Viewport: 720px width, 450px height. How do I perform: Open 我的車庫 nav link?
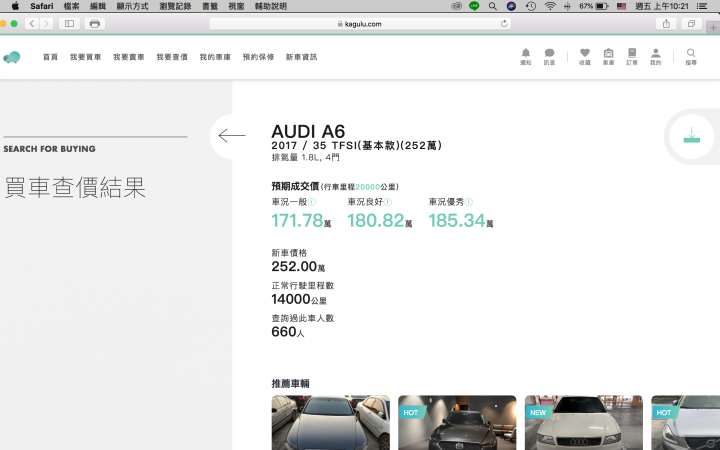click(215, 57)
